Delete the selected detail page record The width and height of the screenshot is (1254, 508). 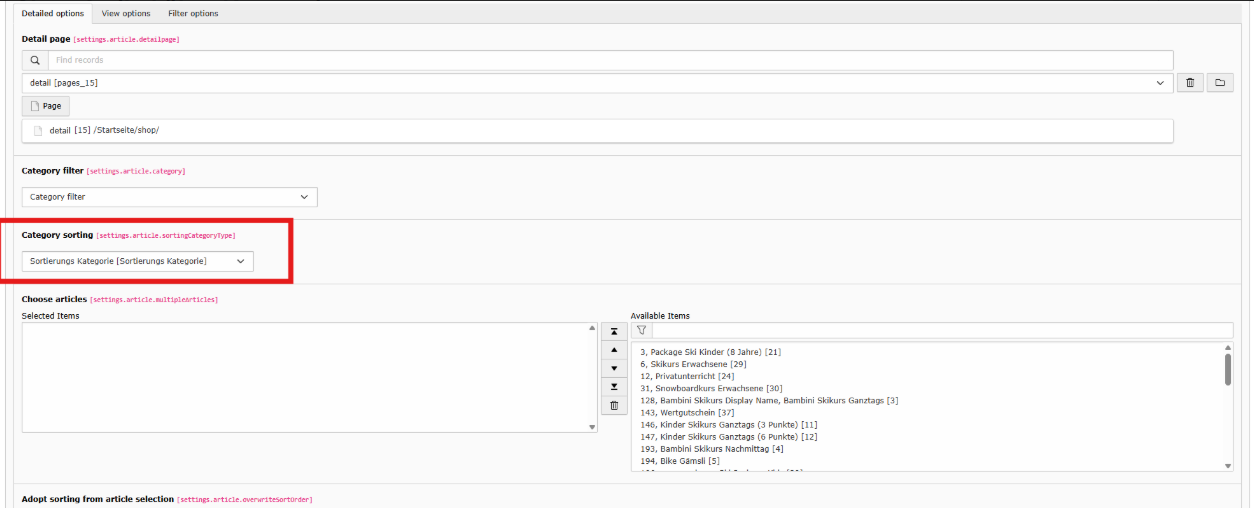click(x=1189, y=83)
